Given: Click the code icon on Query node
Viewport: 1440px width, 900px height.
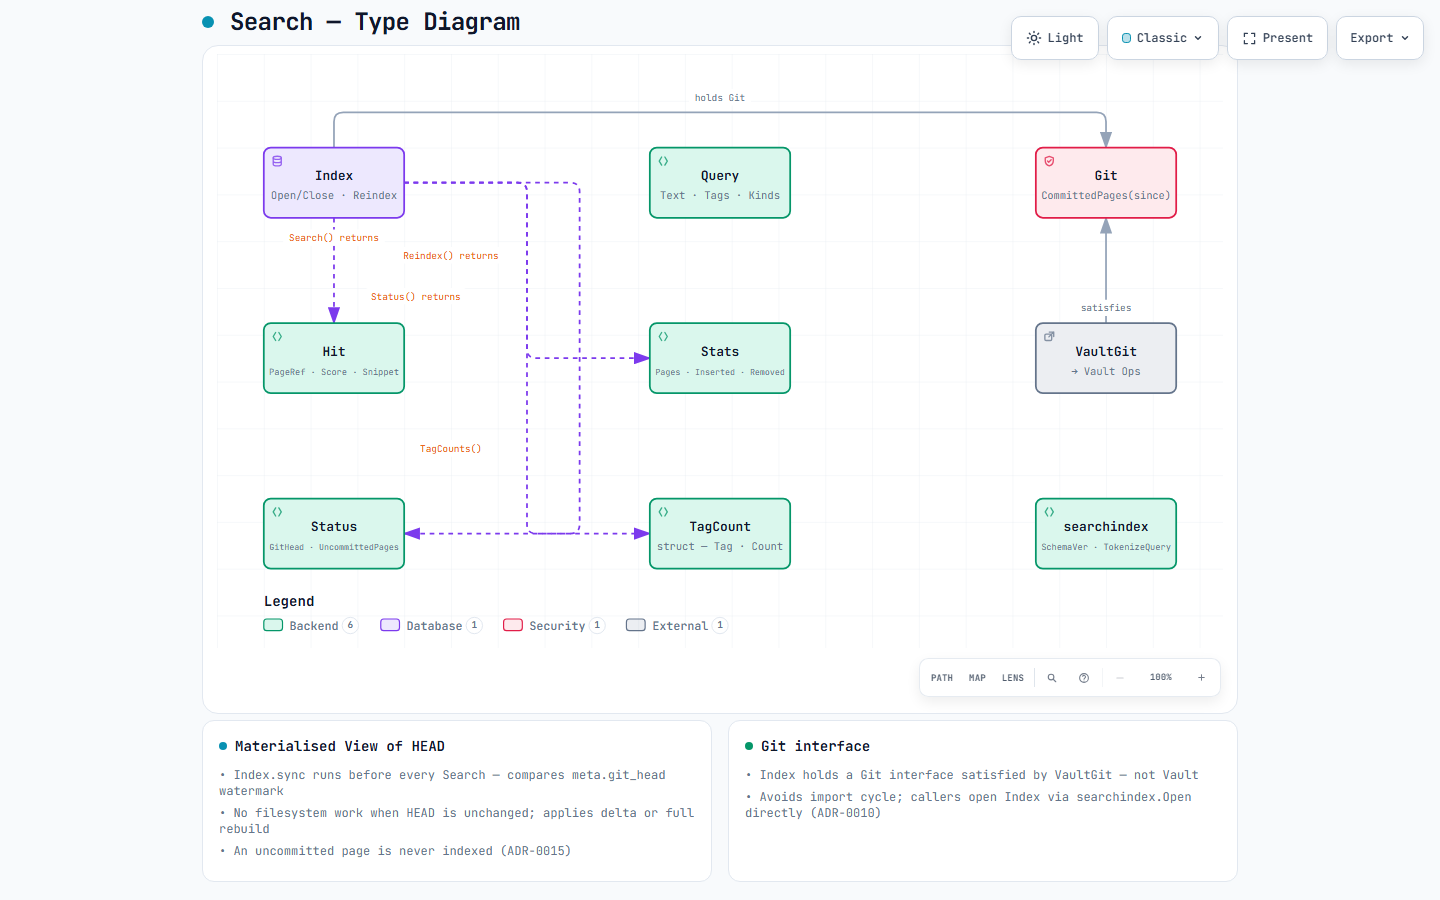Looking at the screenshot, I should 664,161.
